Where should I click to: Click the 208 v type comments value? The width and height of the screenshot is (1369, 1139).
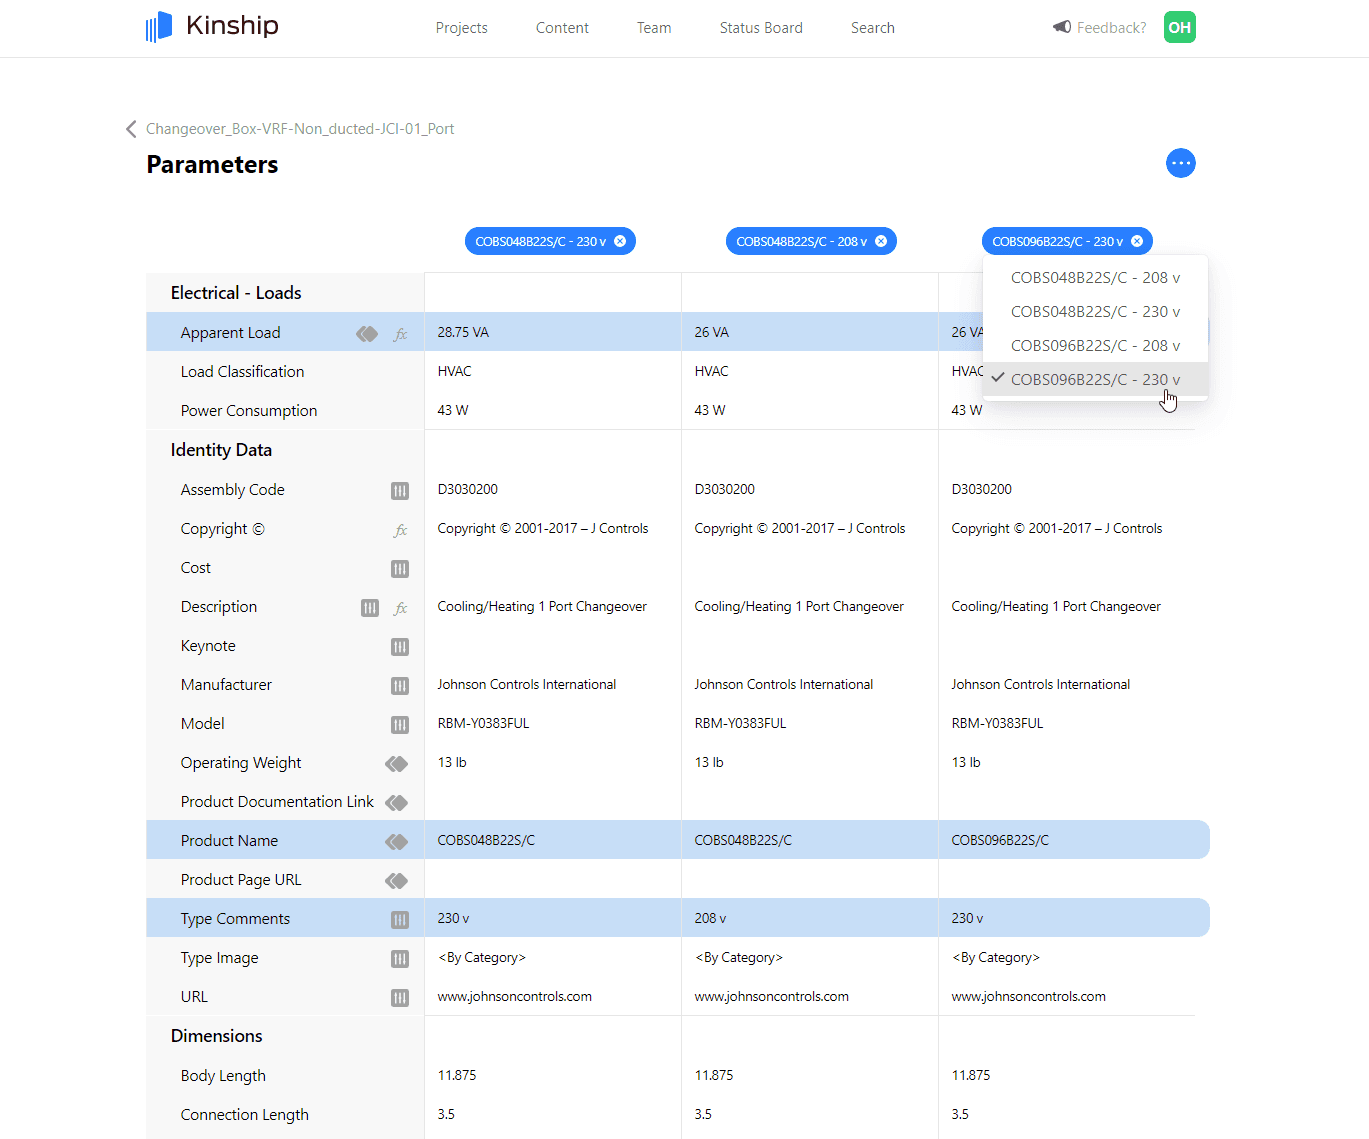point(710,918)
